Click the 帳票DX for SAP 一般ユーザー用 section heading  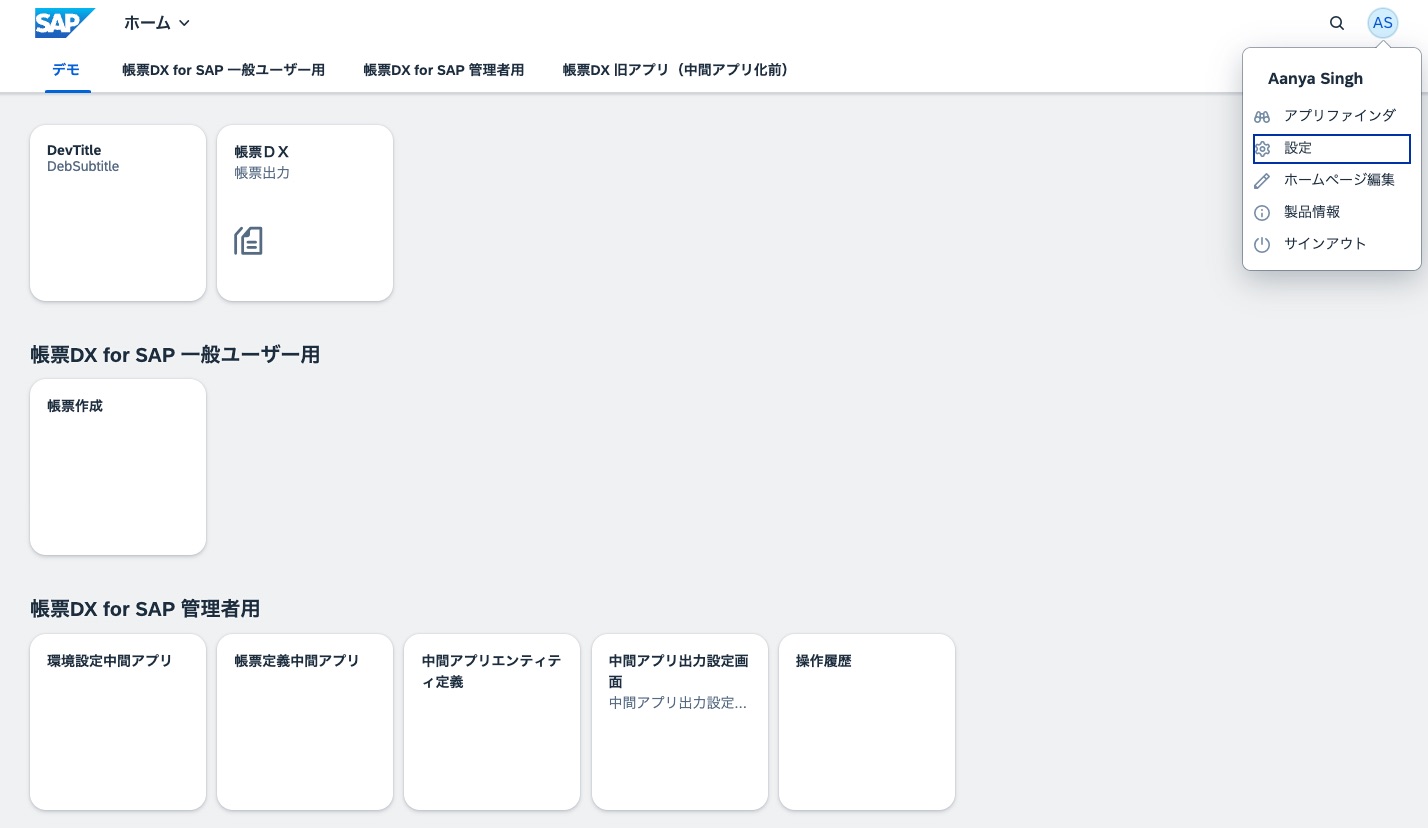click(x=175, y=354)
